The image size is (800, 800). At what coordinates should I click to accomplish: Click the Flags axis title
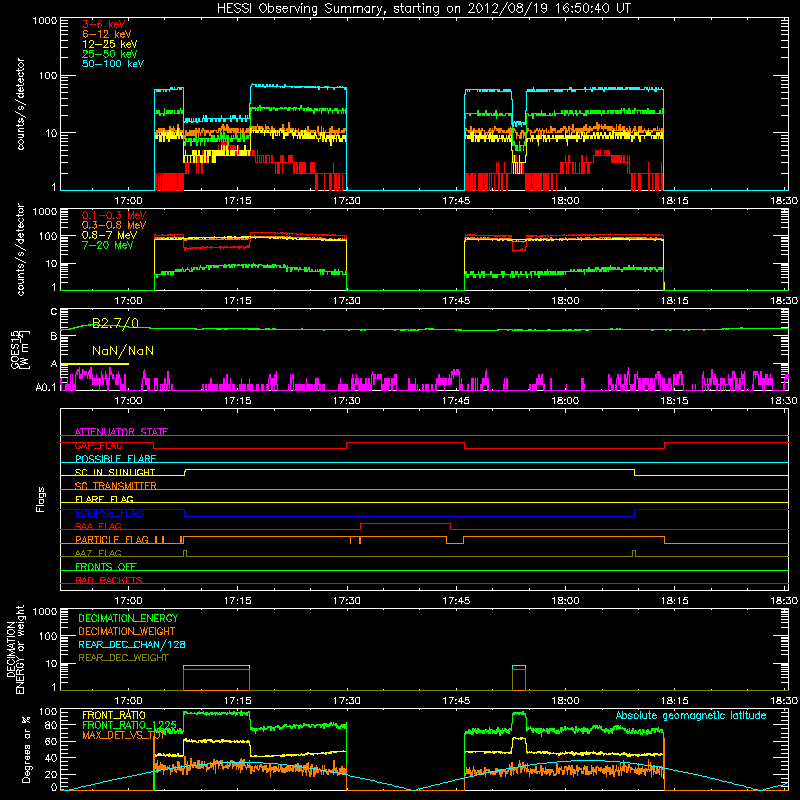pyautogui.click(x=41, y=499)
